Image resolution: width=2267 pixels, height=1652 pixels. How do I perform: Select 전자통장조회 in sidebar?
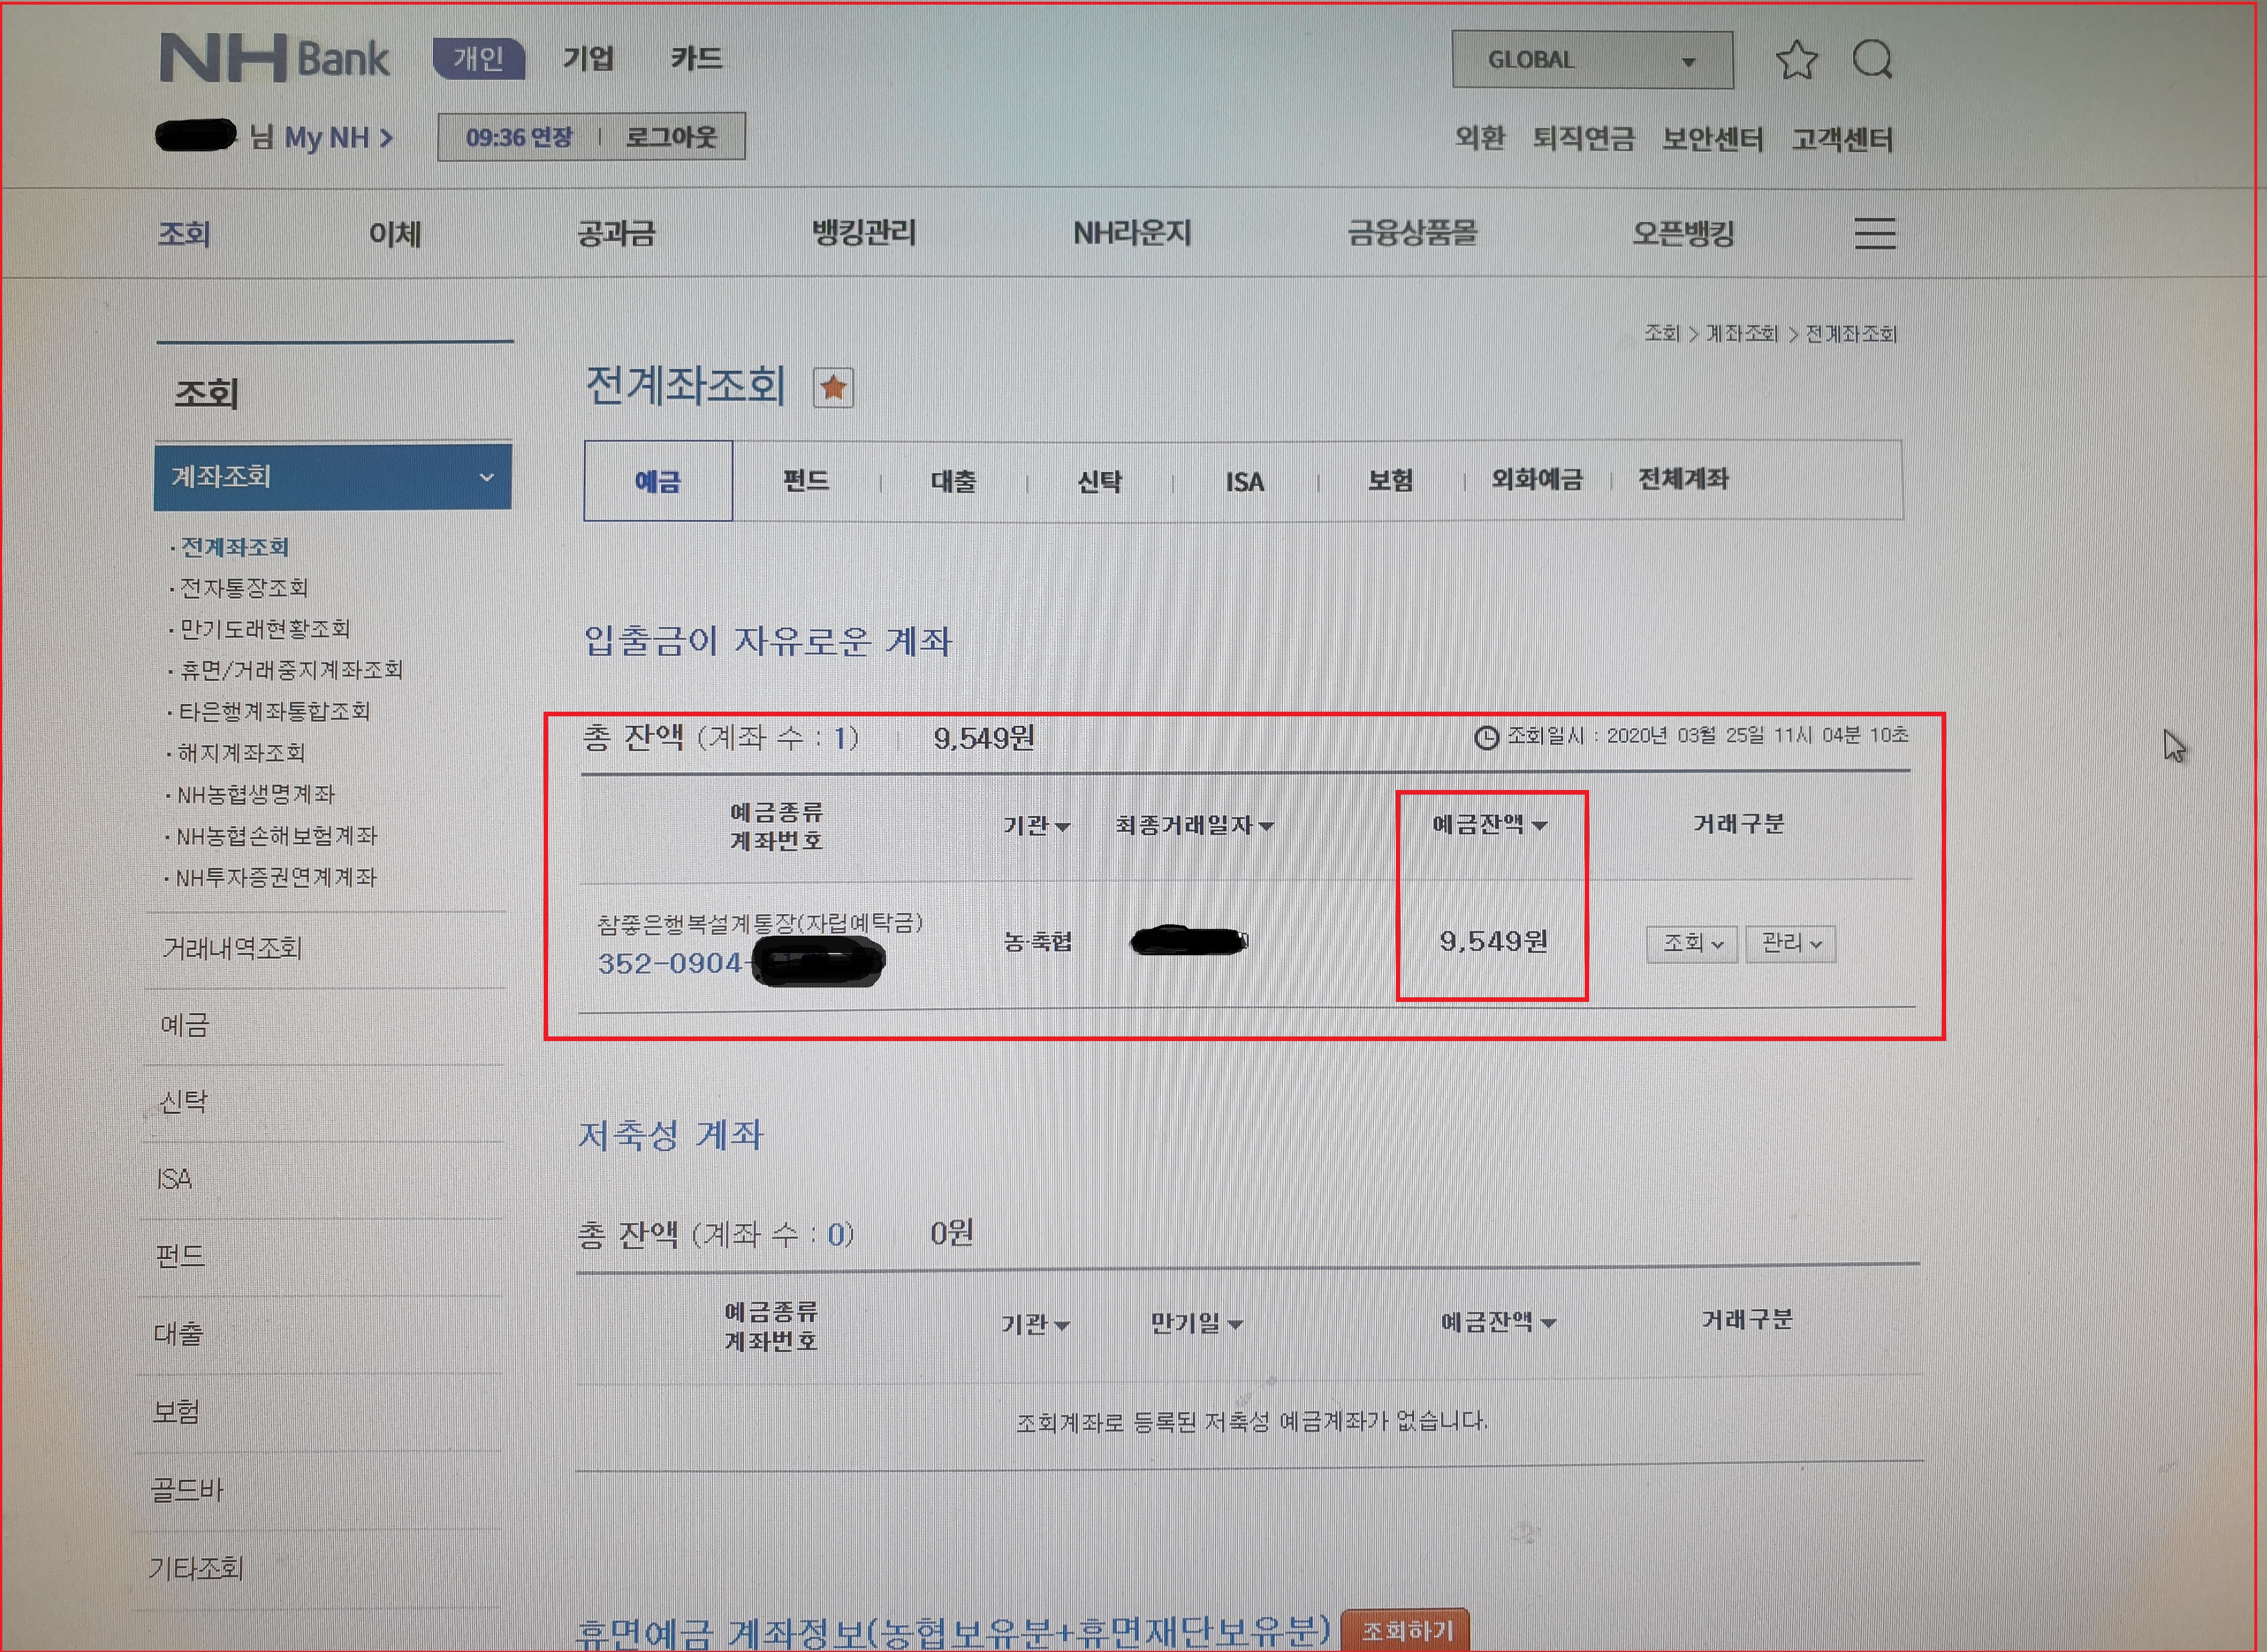click(243, 588)
